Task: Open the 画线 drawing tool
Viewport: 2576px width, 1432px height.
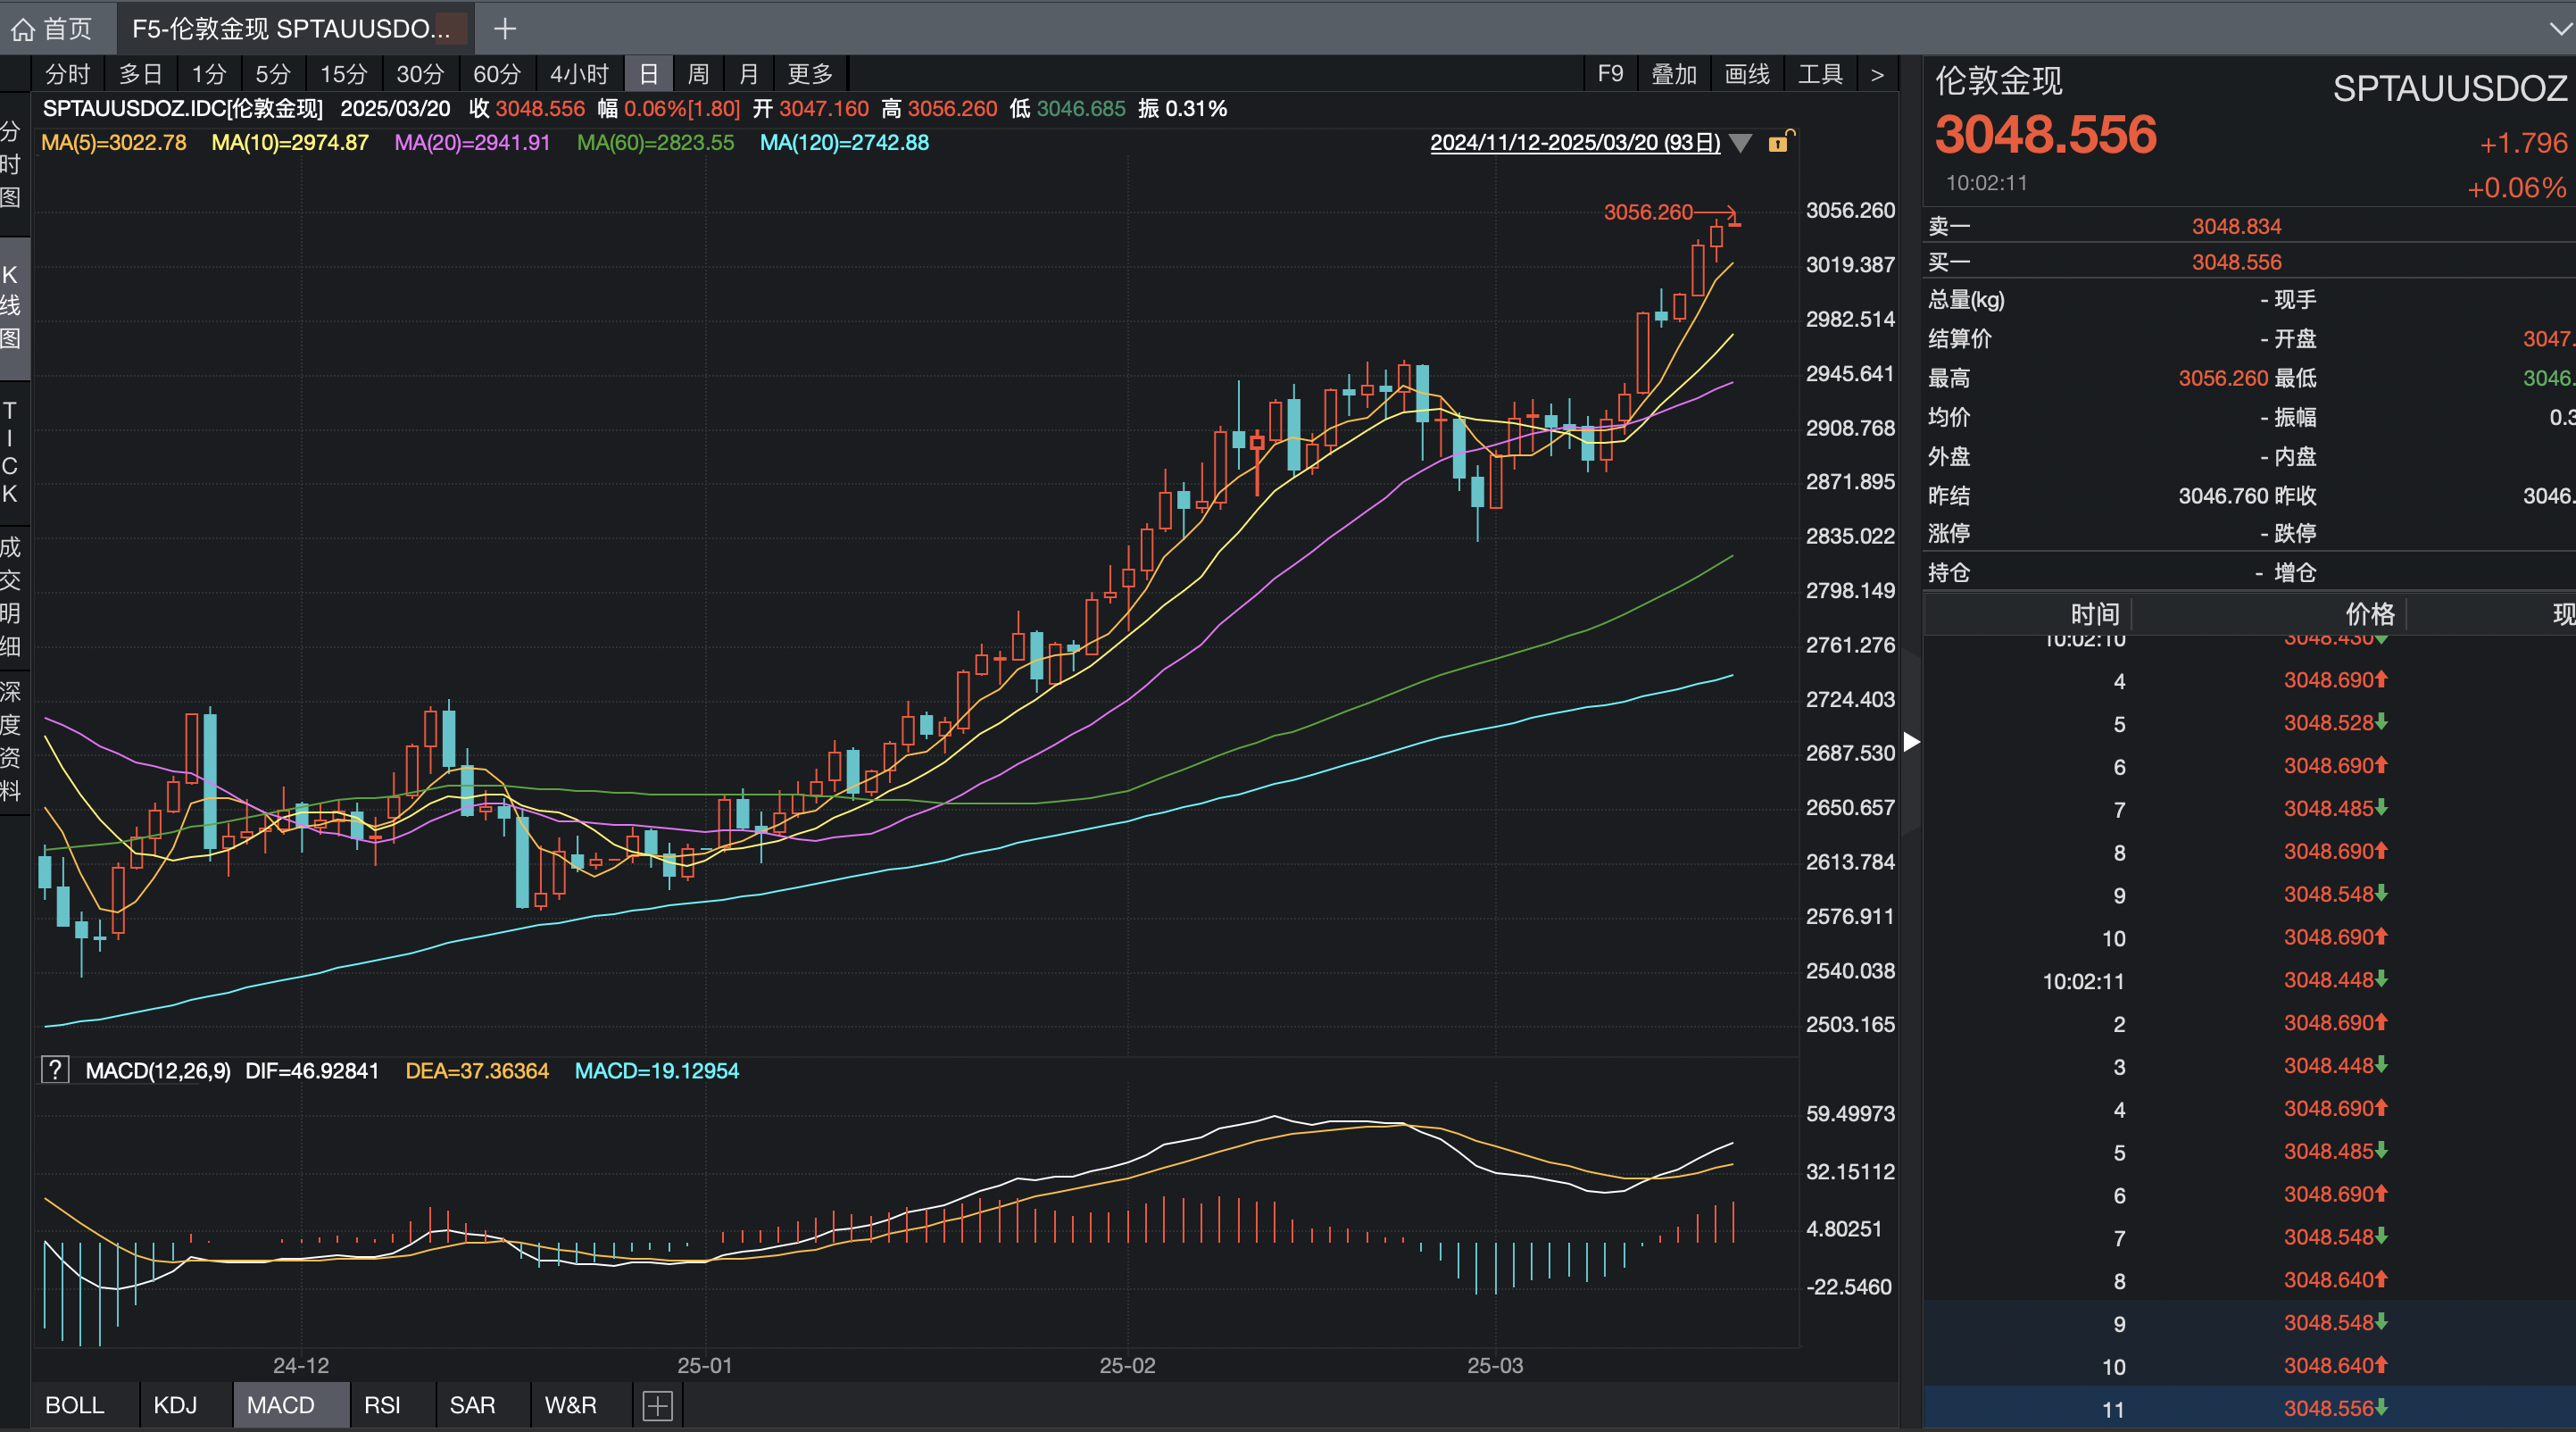Action: pos(1746,74)
